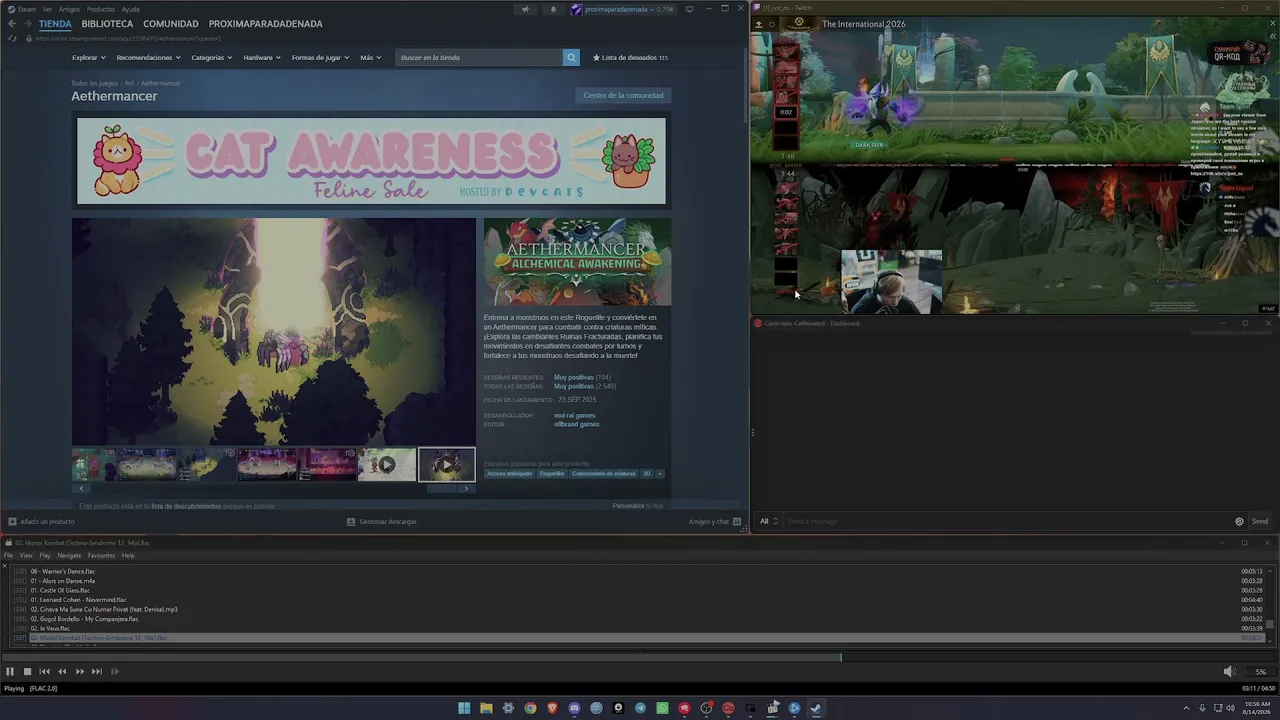The height and width of the screenshot is (720, 1280).
Task: Expand the Formas de jugar dropdown
Action: [321, 57]
